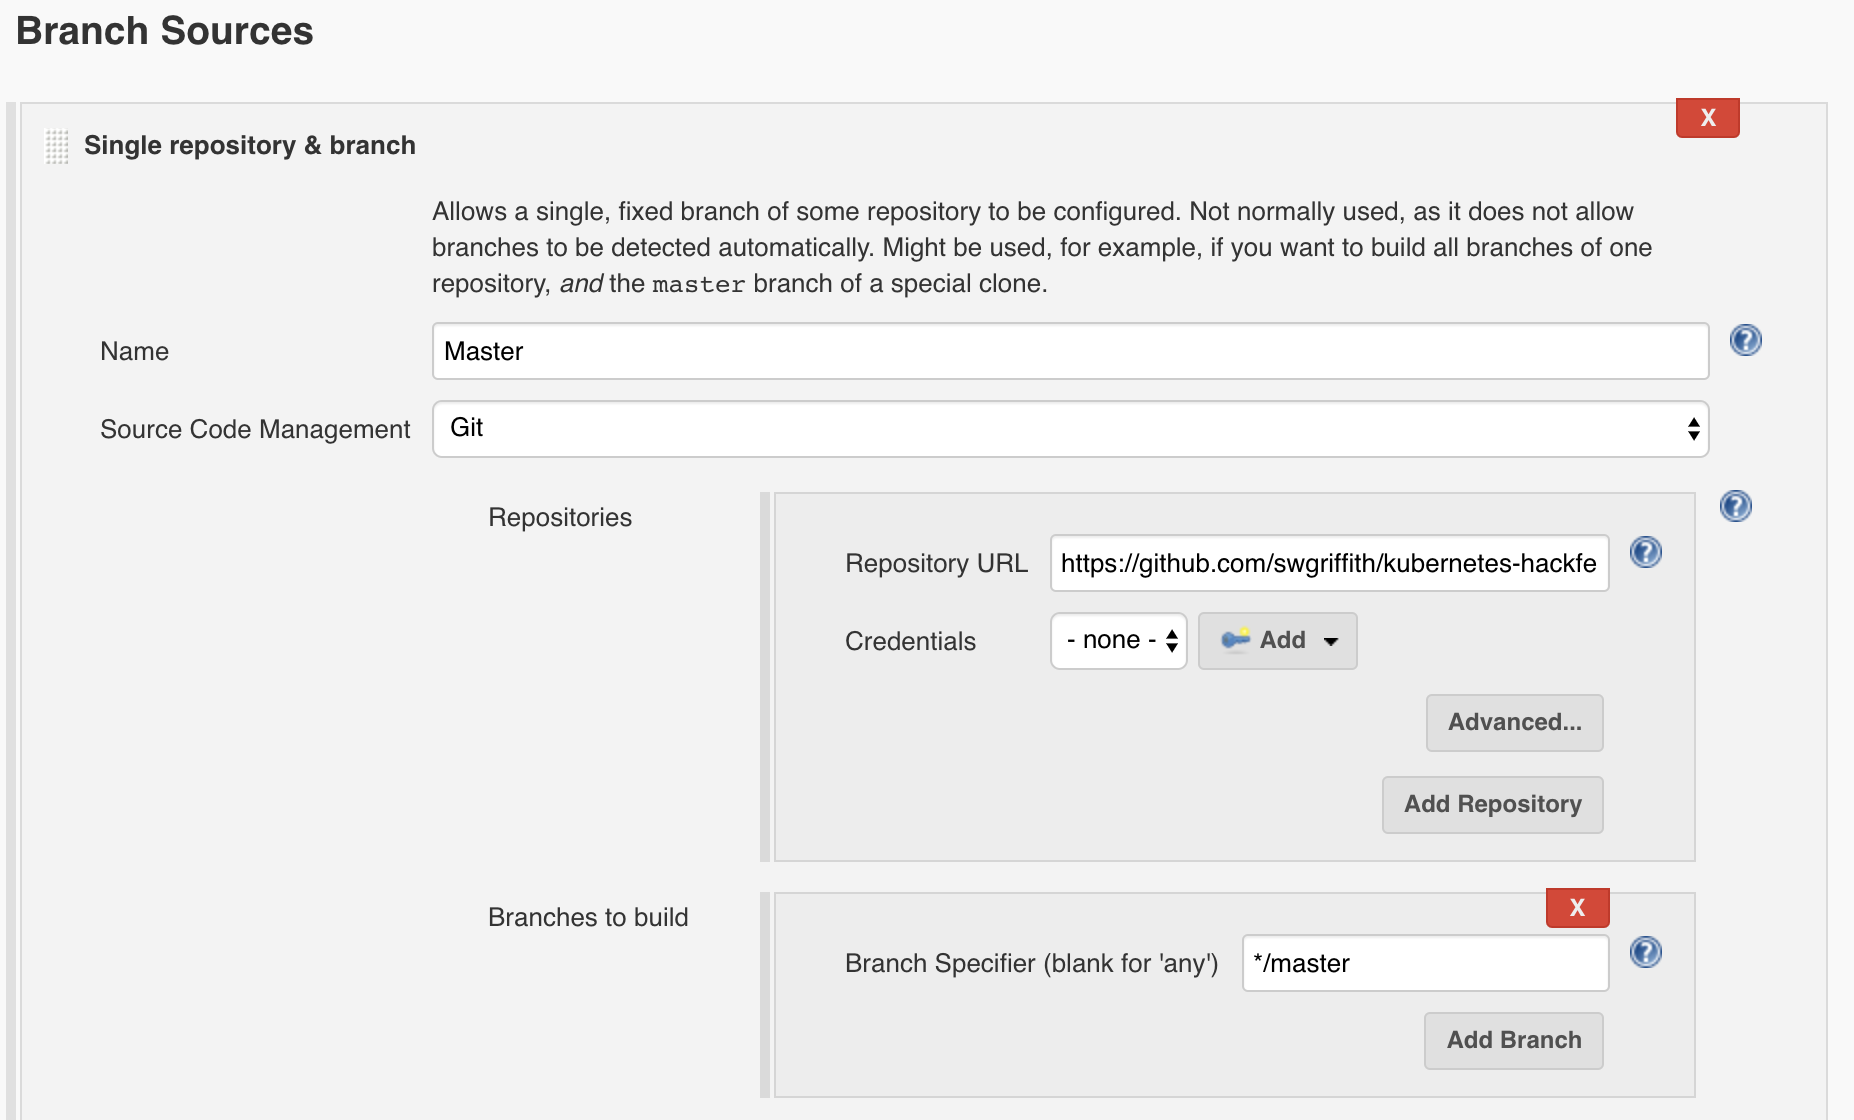Click the Source Code Management label
The width and height of the screenshot is (1854, 1120).
tap(255, 430)
